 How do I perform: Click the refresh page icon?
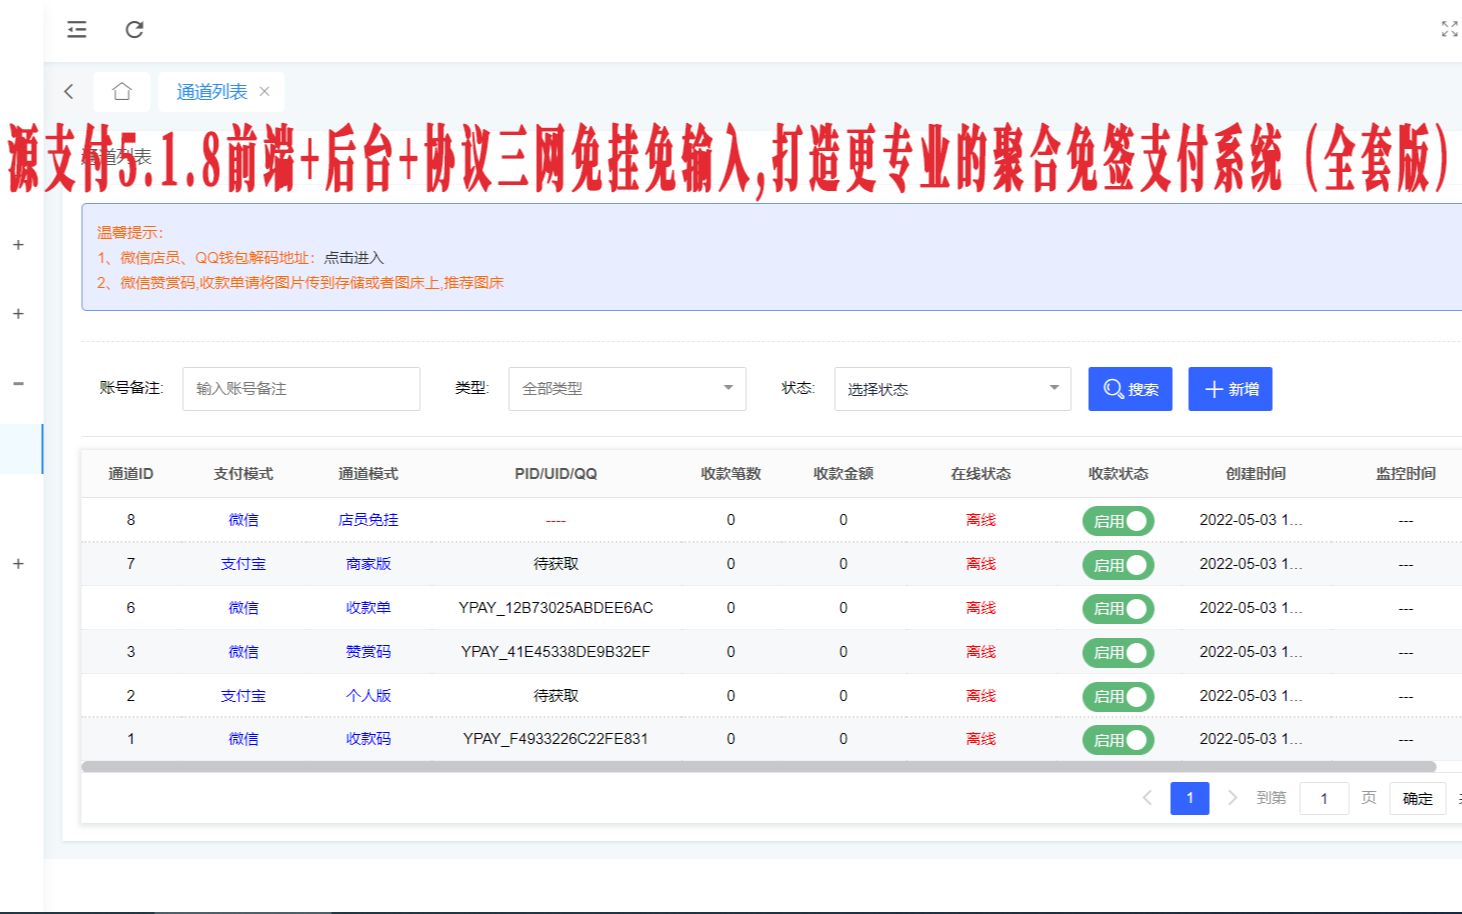[x=134, y=30]
